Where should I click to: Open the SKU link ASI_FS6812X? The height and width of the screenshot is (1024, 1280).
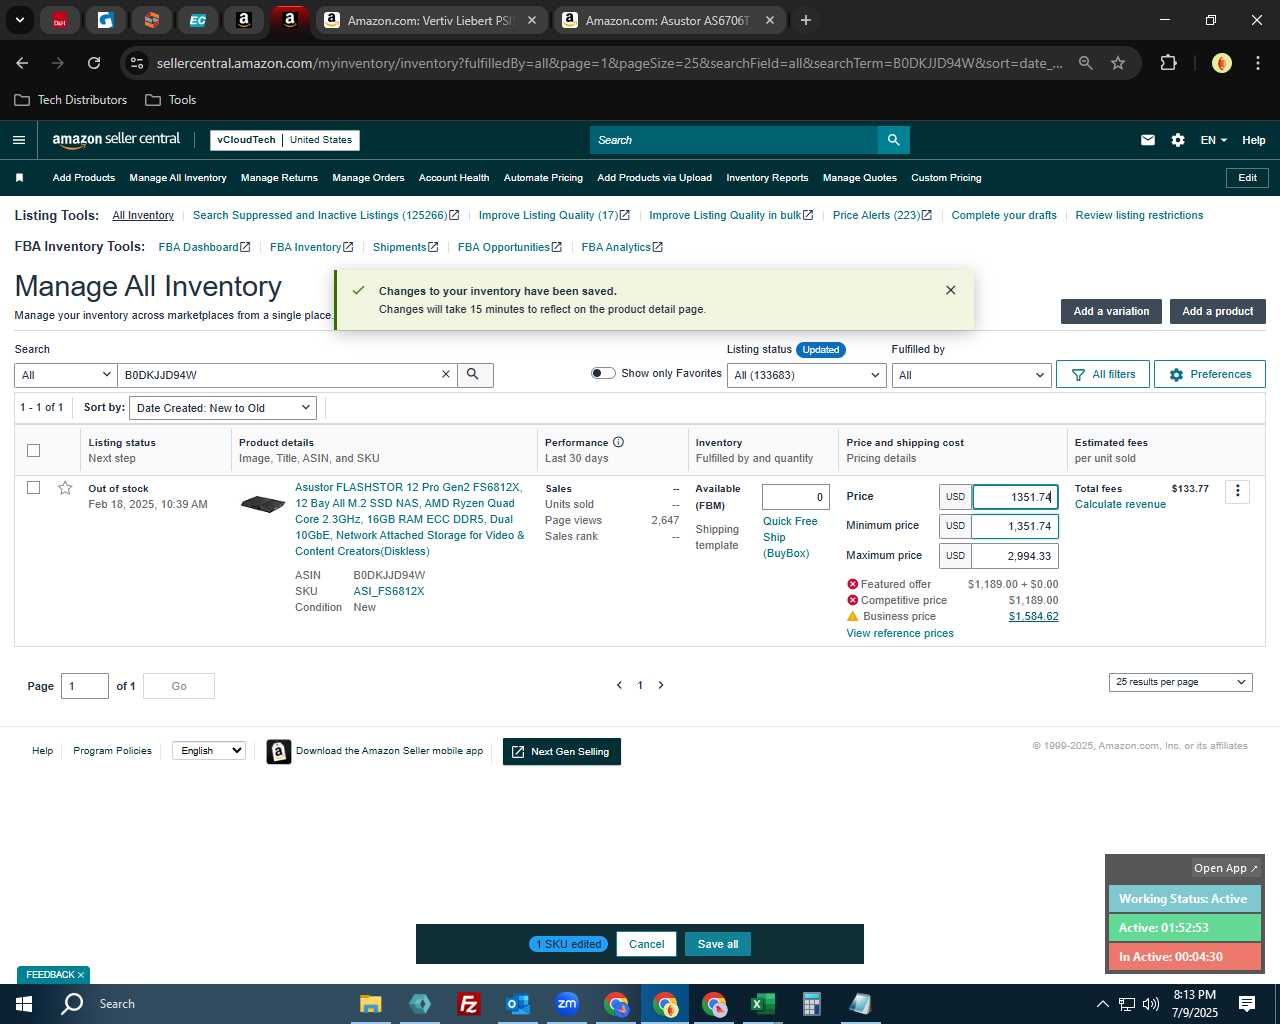(389, 591)
